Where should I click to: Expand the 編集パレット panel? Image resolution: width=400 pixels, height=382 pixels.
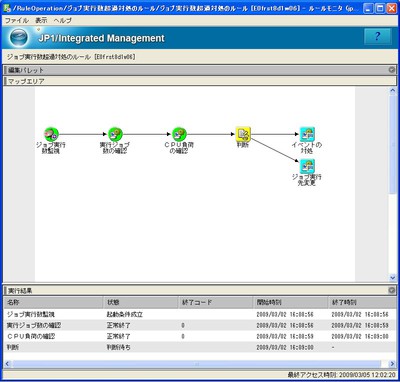392,70
